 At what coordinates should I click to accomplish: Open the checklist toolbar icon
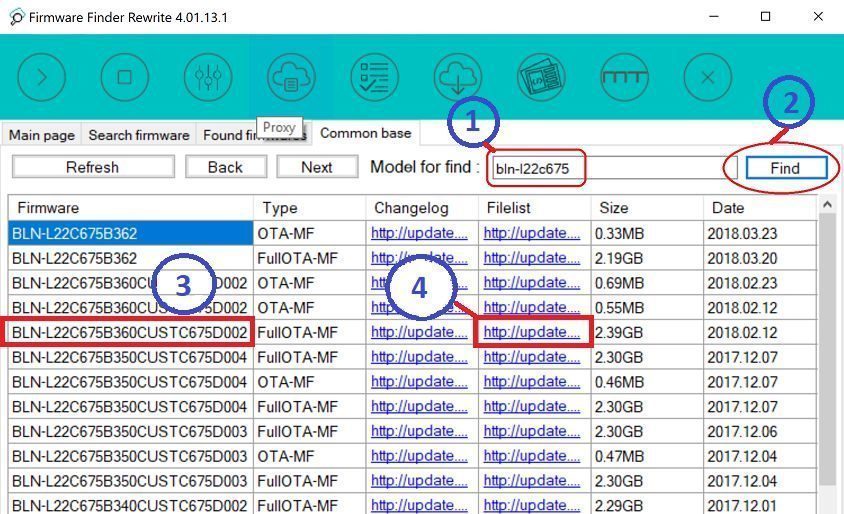(374, 76)
